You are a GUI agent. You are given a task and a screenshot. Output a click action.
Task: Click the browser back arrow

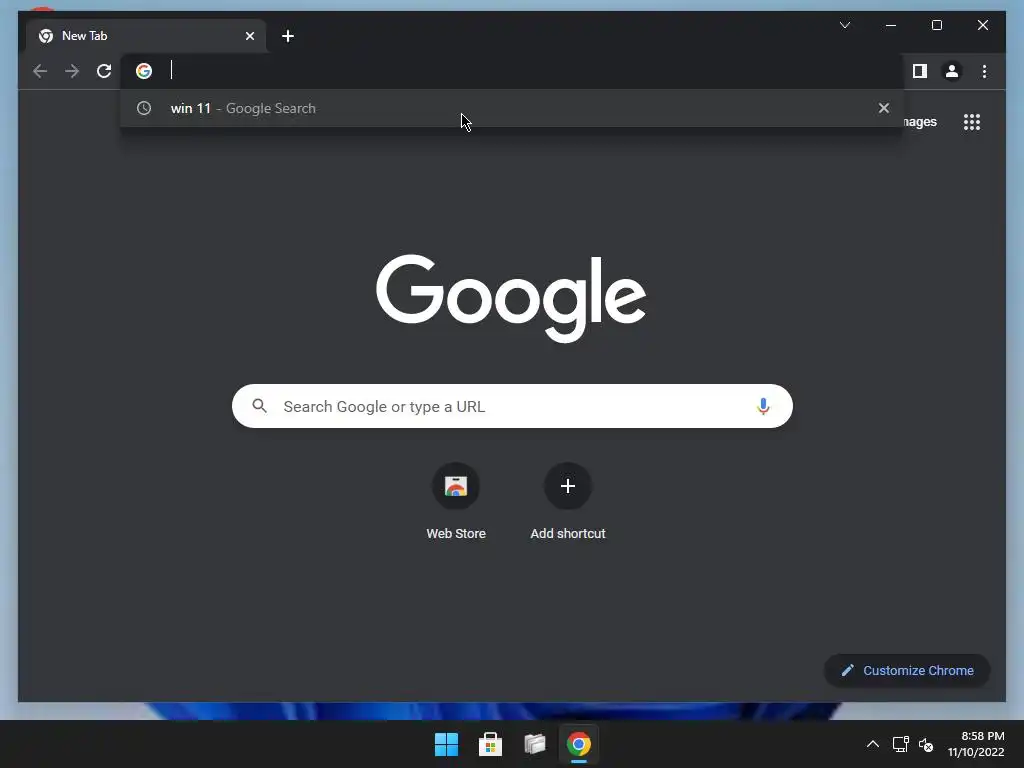tap(40, 71)
